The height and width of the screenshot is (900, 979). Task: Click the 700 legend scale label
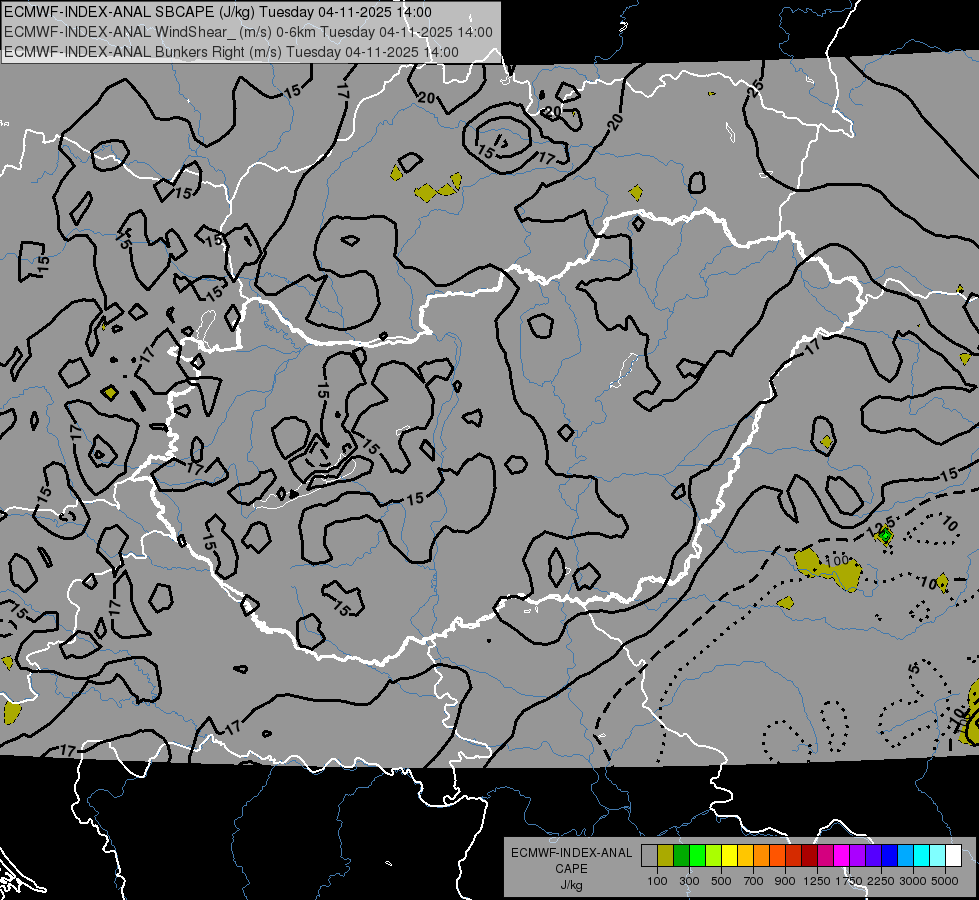(x=754, y=881)
